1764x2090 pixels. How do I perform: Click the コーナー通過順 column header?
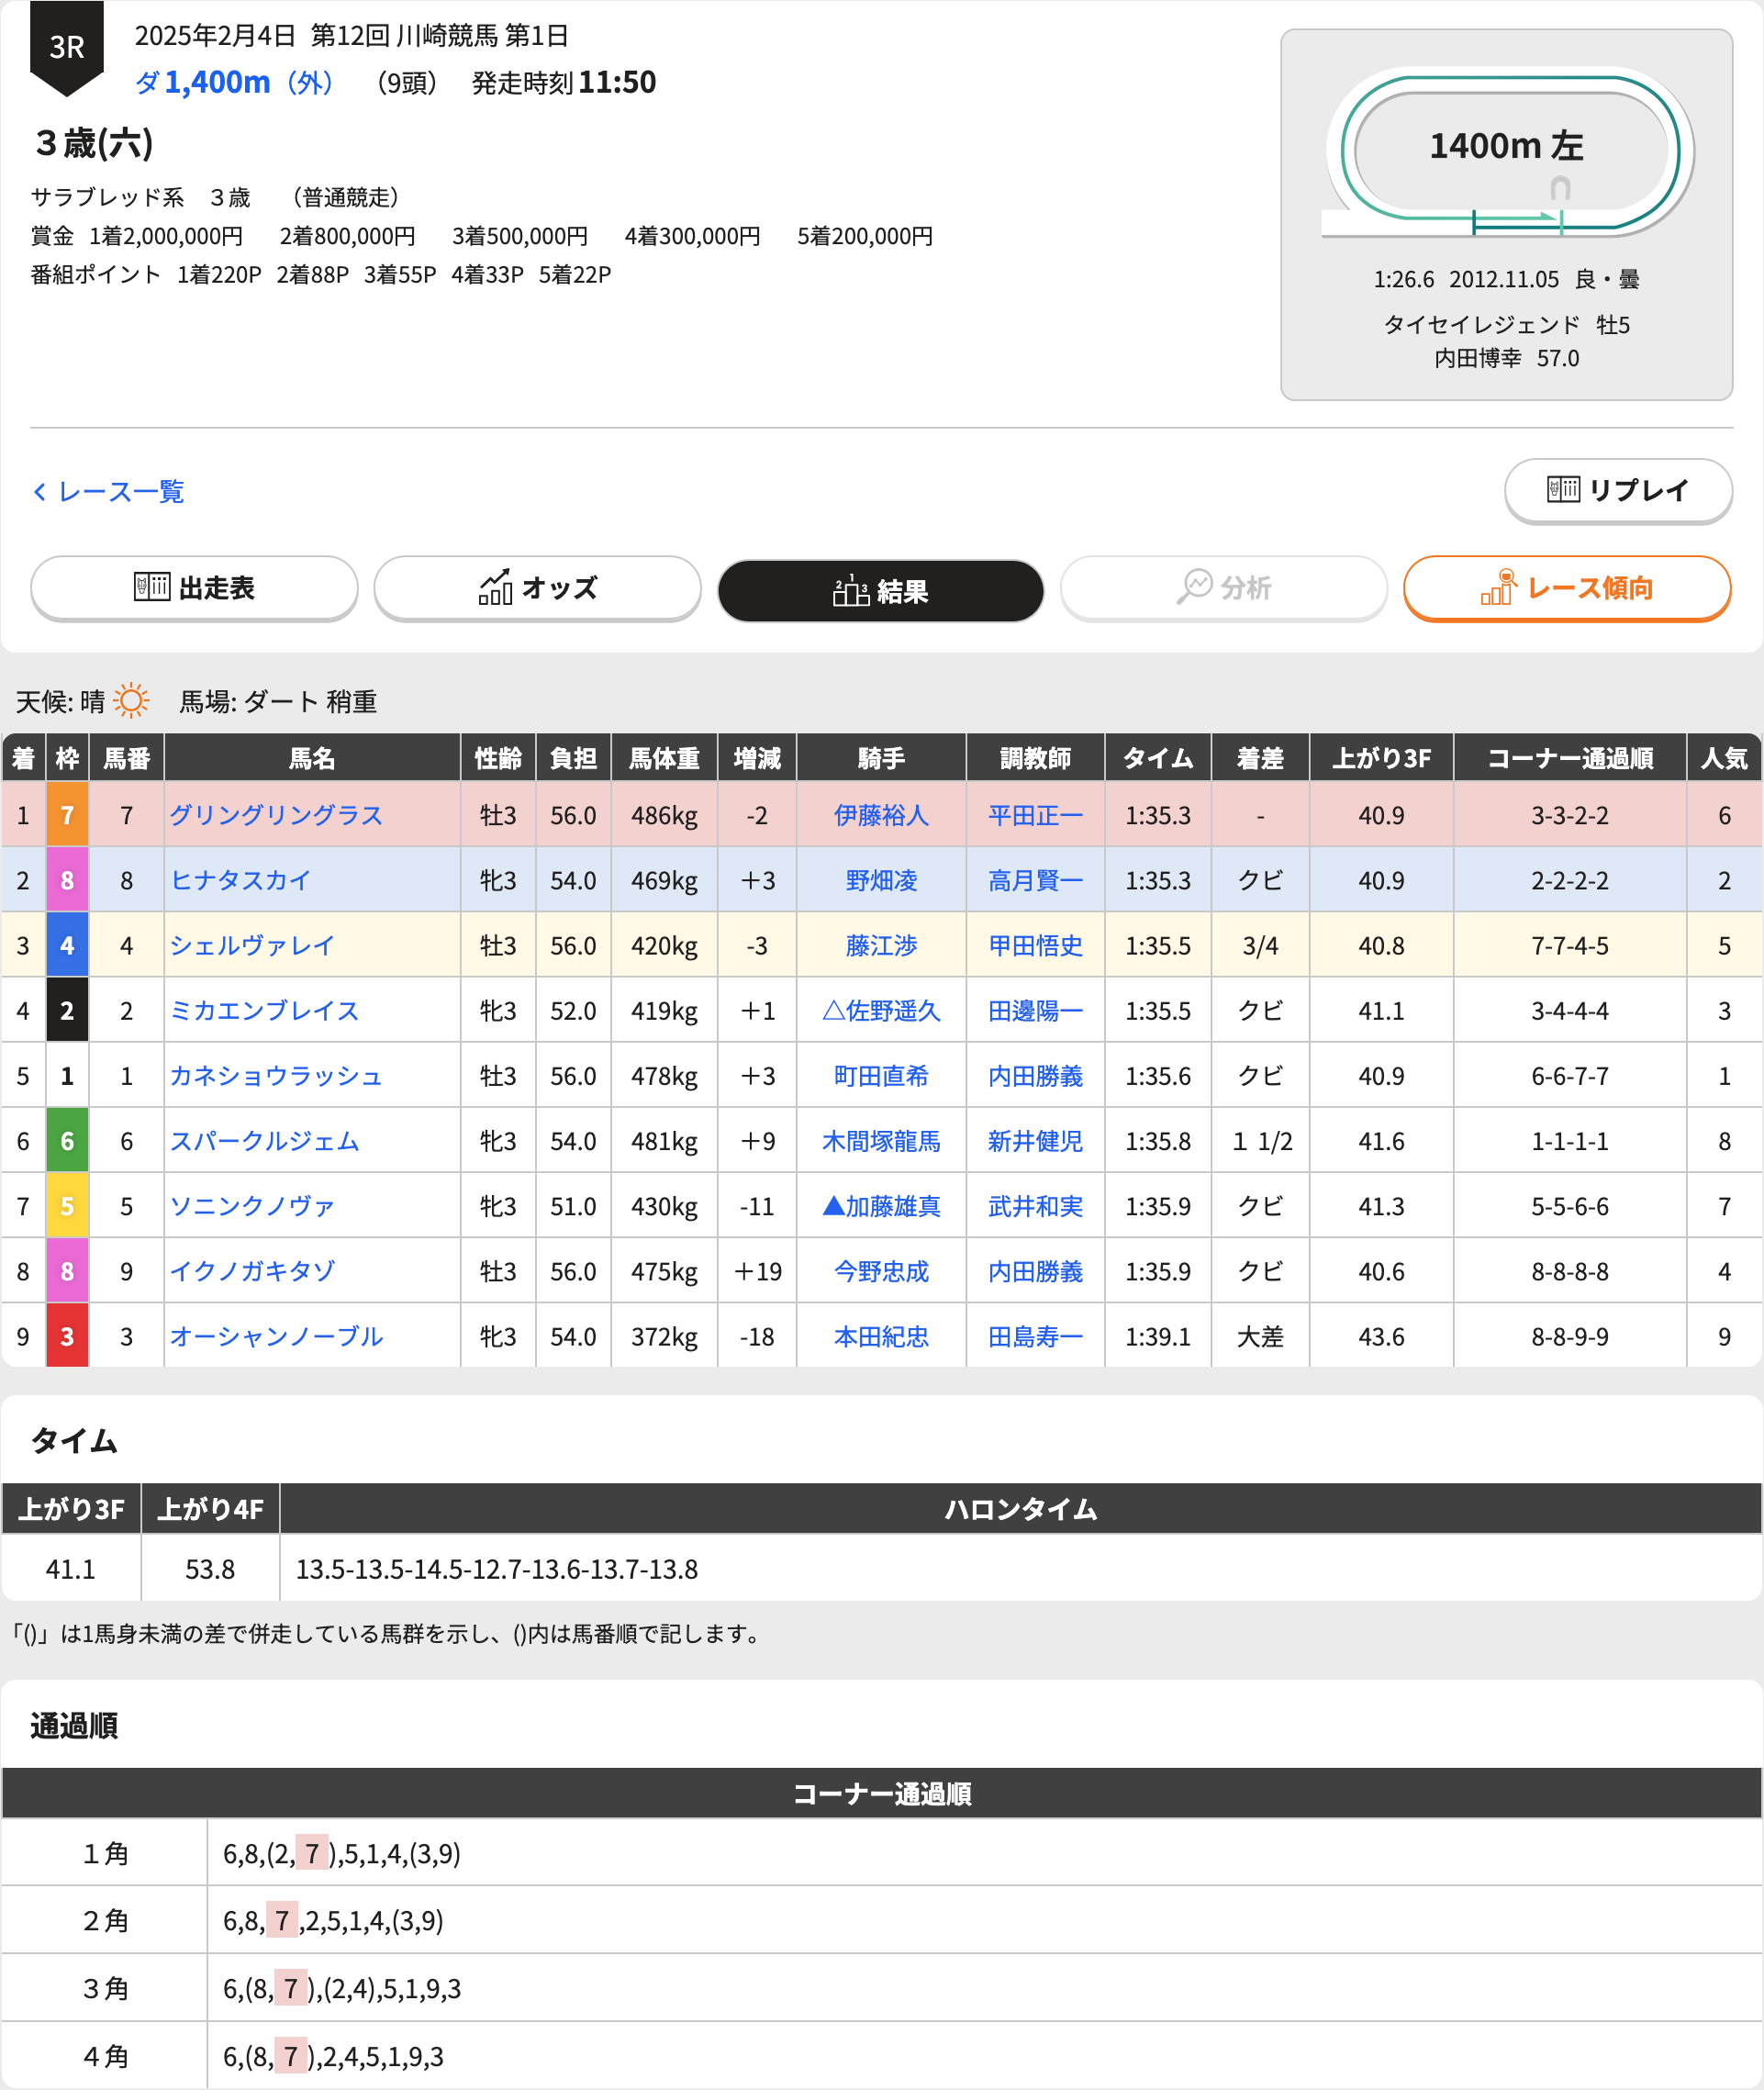[1569, 758]
